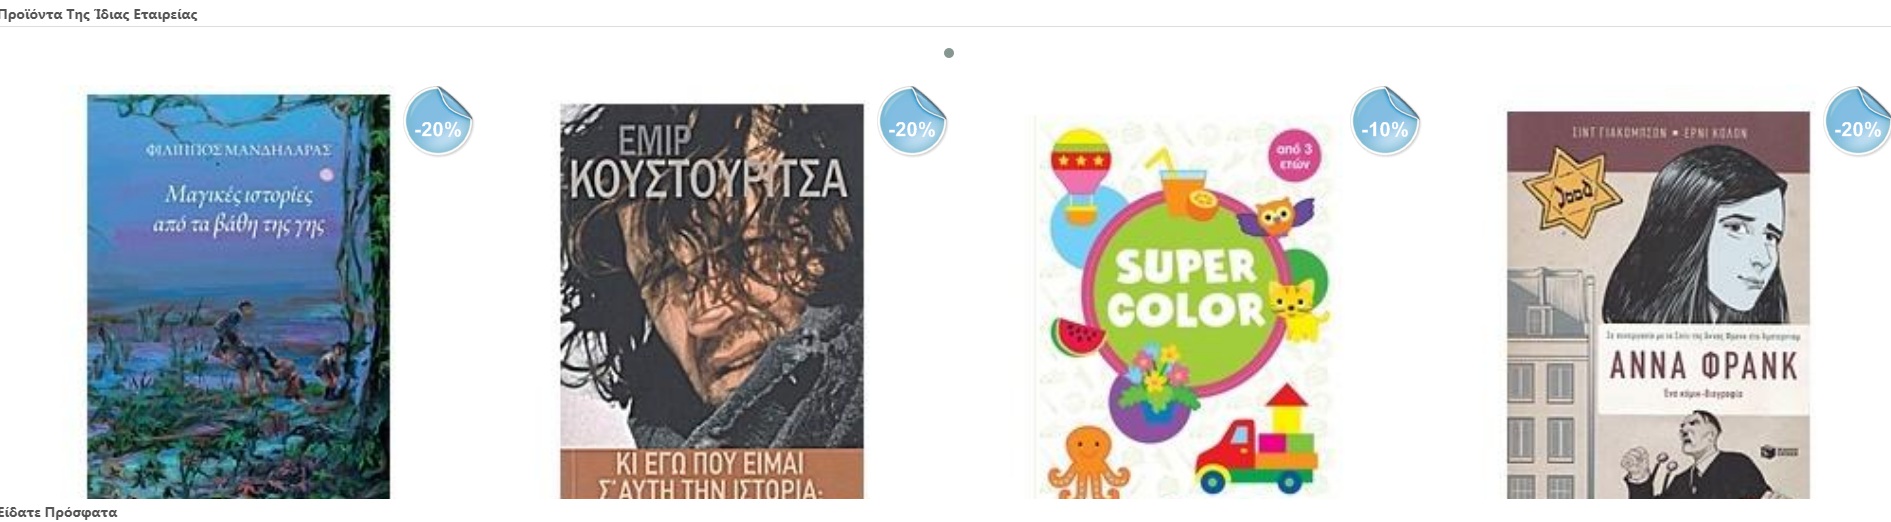The image size is (1891, 522).
Task: Click author name Φίλιππος Μανδηλαράς on cover
Action: click(x=238, y=151)
